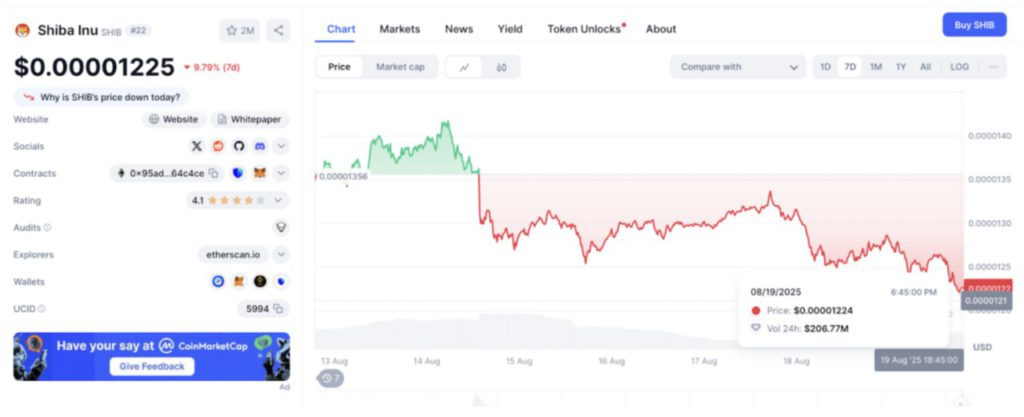Click the Buy SHIB button
Screen dimensions: 1024x417
click(x=974, y=25)
